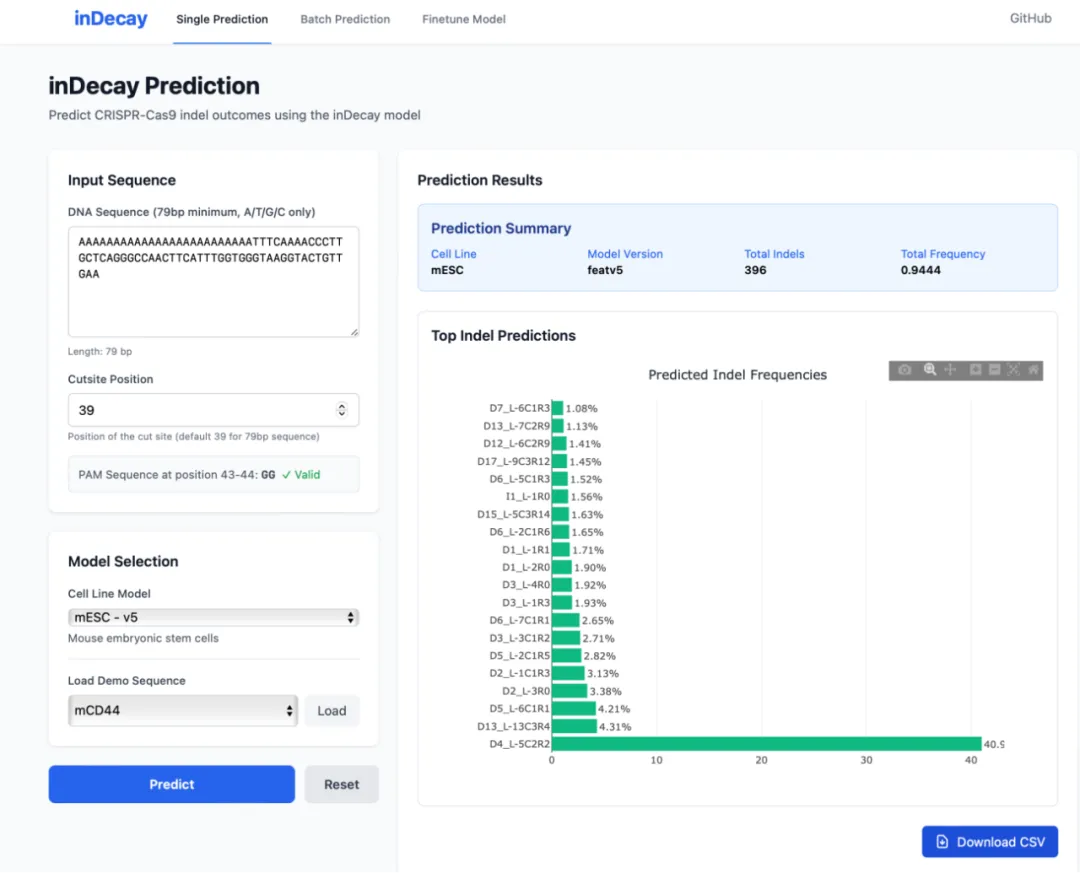Select the chart zoom magnifier tool
The image size is (1080, 873).
930,370
